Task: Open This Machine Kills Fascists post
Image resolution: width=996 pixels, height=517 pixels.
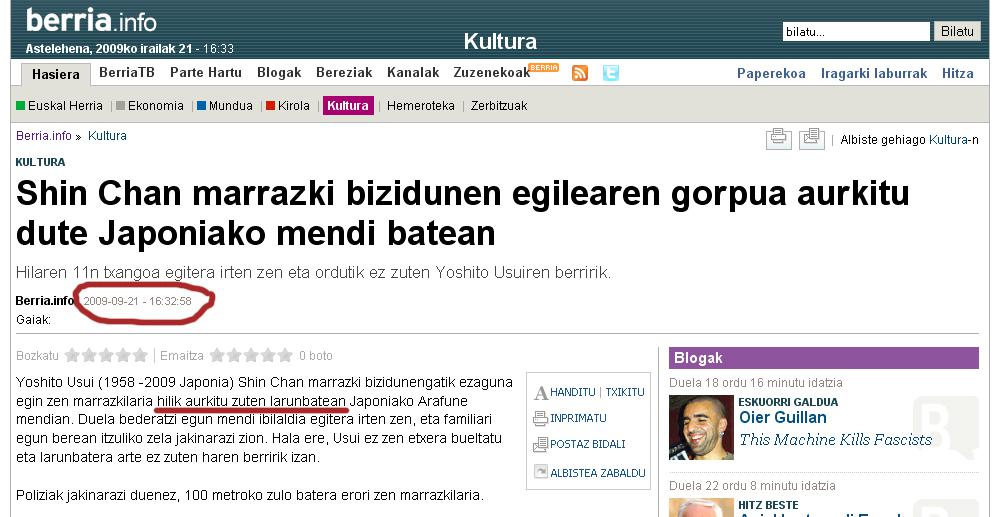Action: click(835, 440)
